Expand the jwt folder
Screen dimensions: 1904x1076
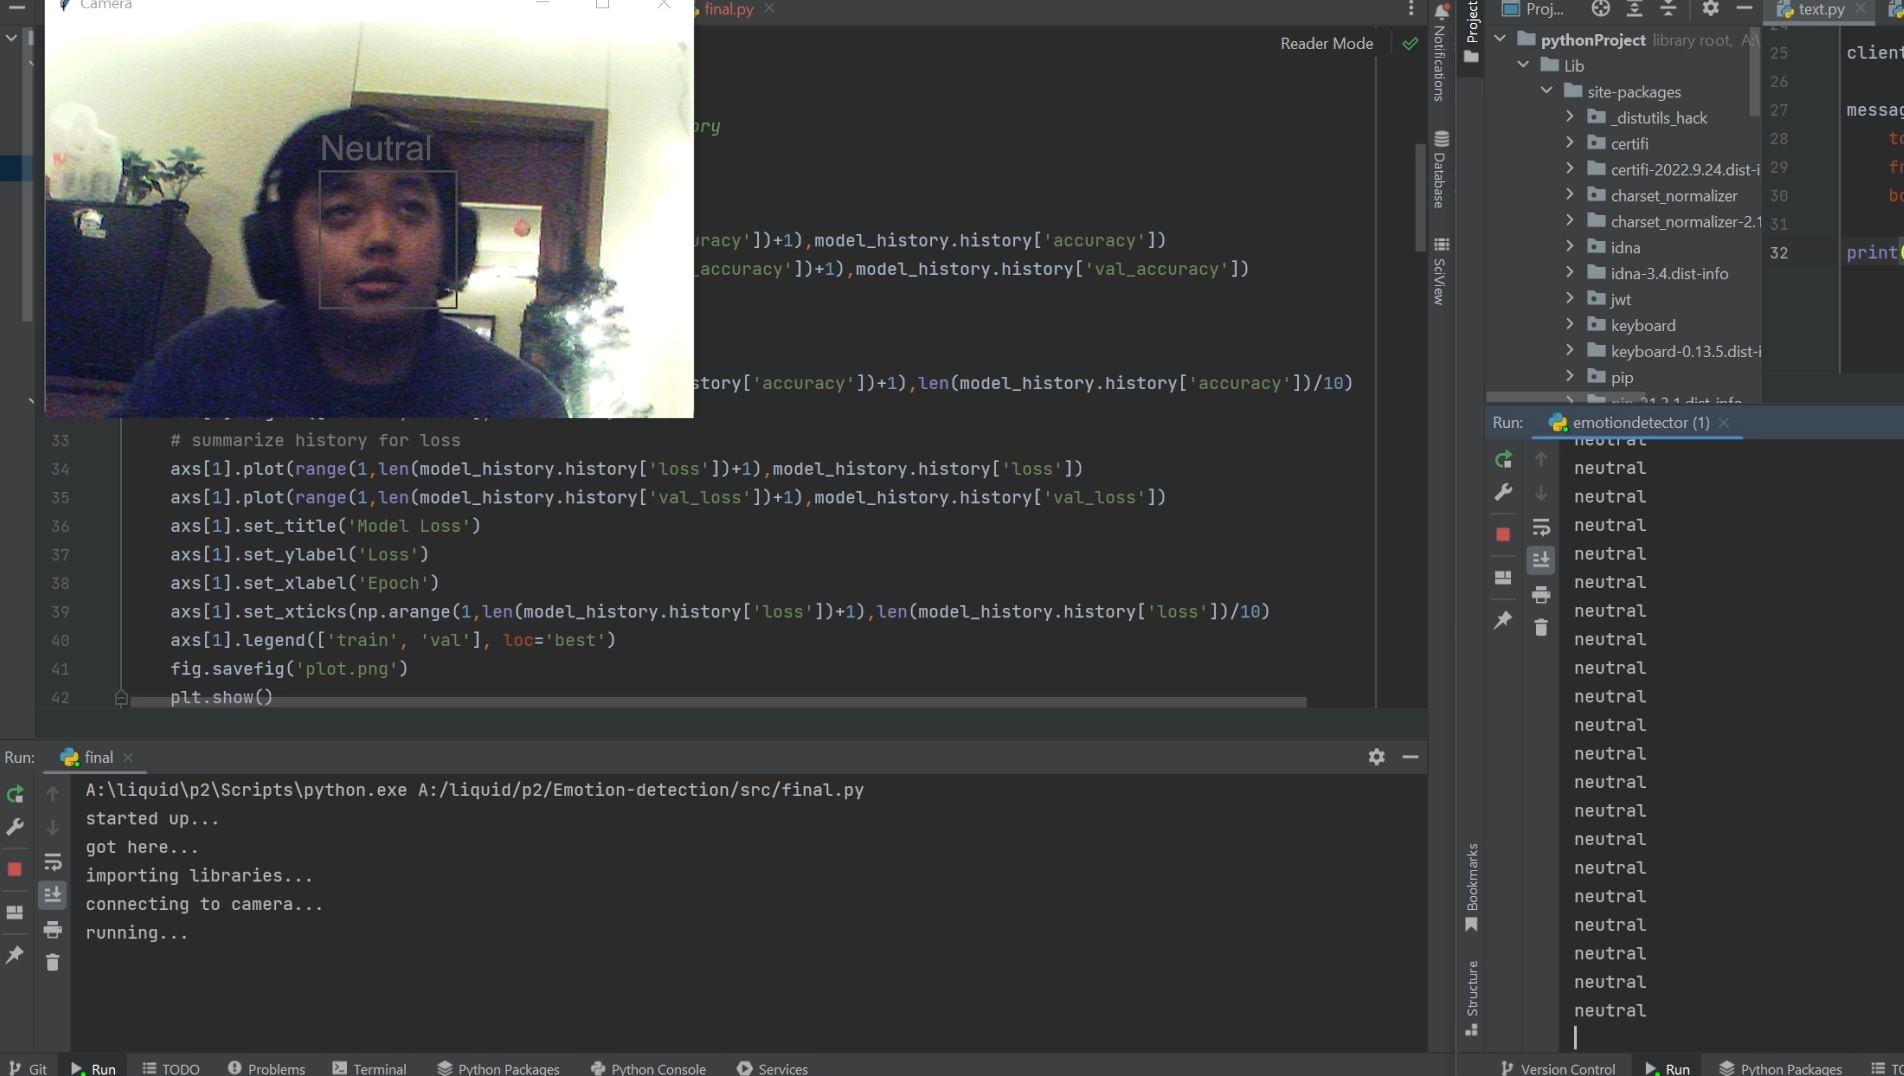pyautogui.click(x=1570, y=299)
